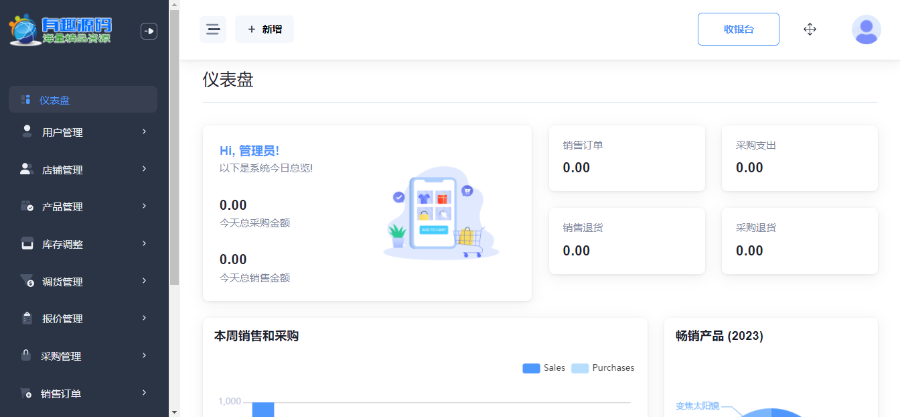The image size is (900, 417).
Task: Open the user avatar profile icon
Action: pos(866,30)
